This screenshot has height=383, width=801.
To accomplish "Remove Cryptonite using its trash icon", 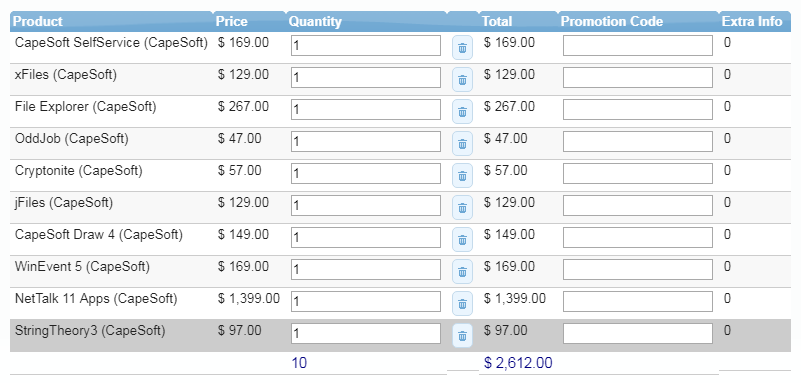I will (x=462, y=176).
